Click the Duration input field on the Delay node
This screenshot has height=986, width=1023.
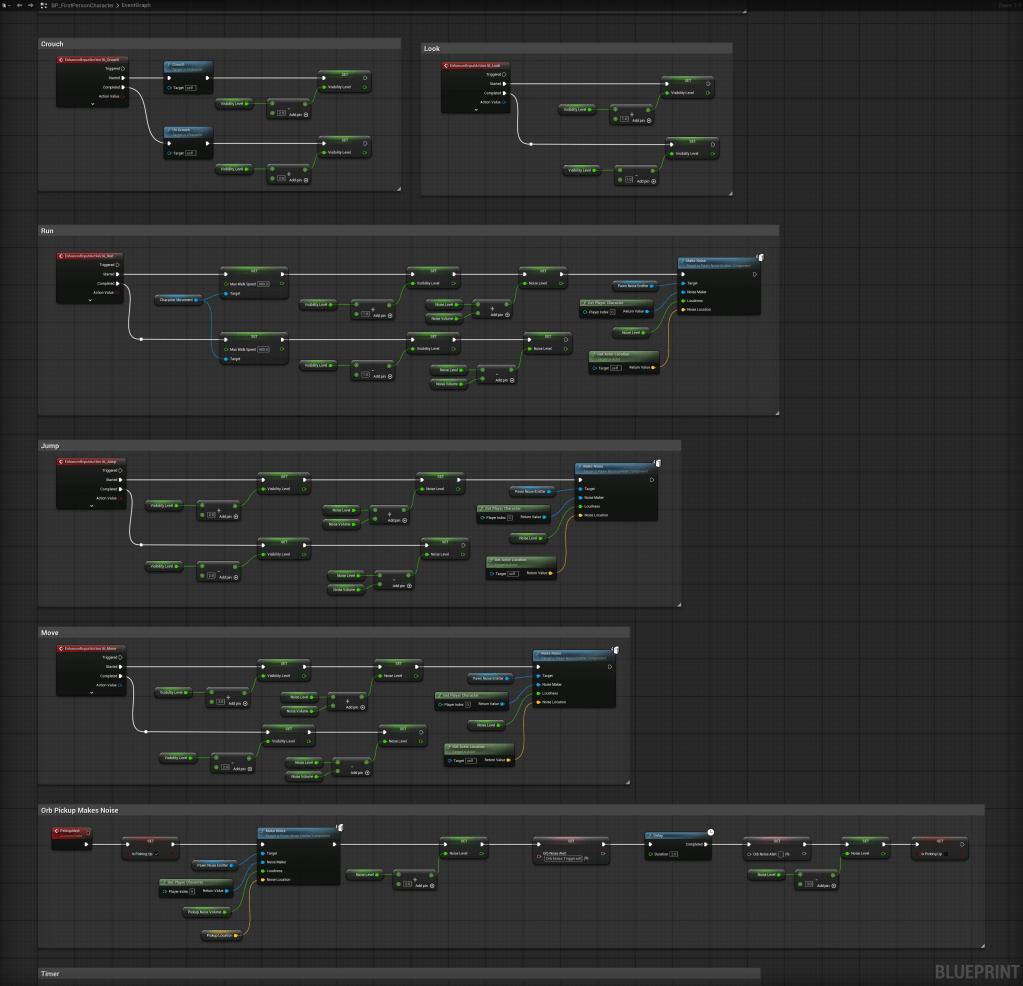tap(674, 854)
